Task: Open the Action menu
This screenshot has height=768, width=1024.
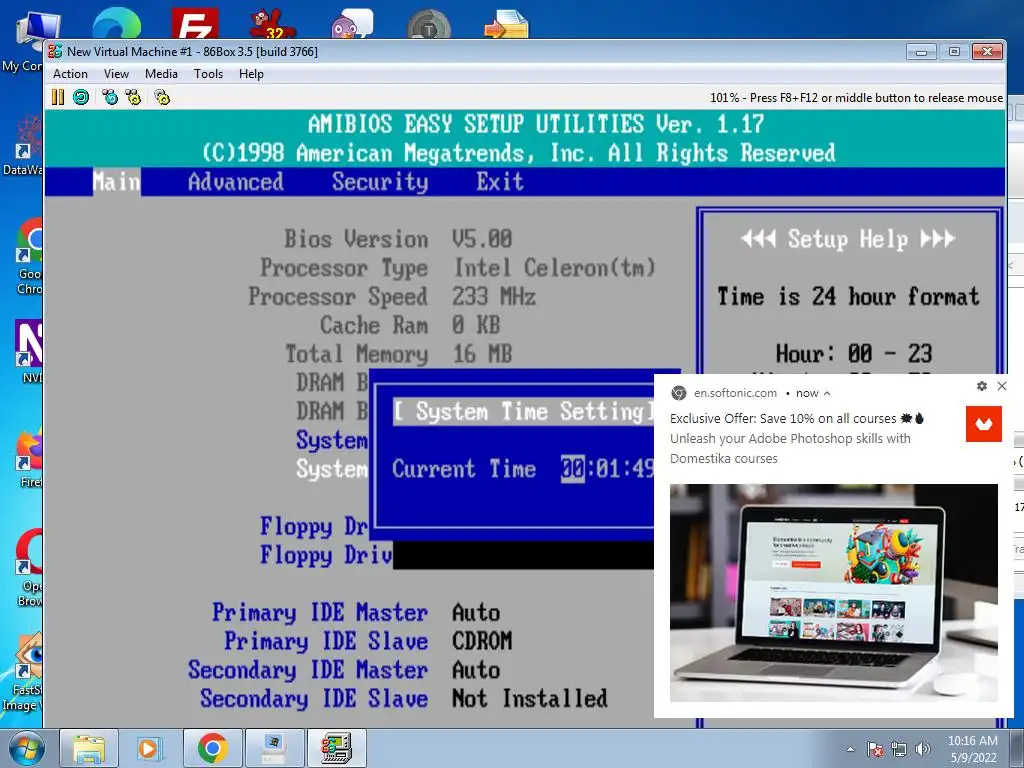Action: click(70, 74)
